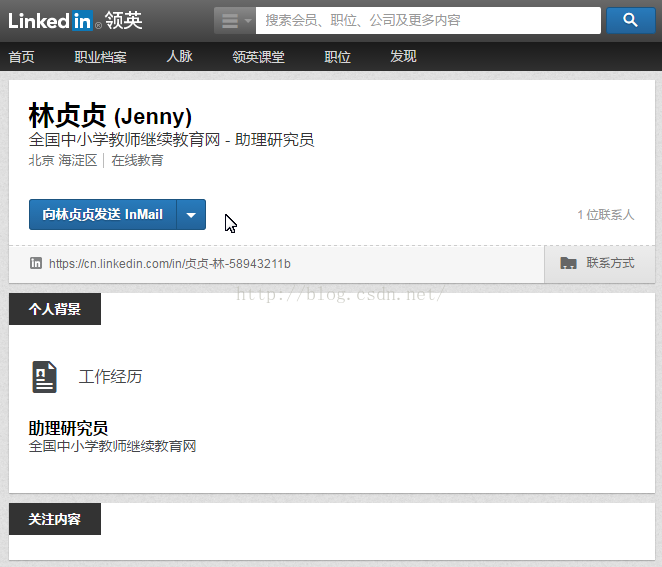Click the blue magnifier search button
The image size is (662, 567).
point(631,20)
